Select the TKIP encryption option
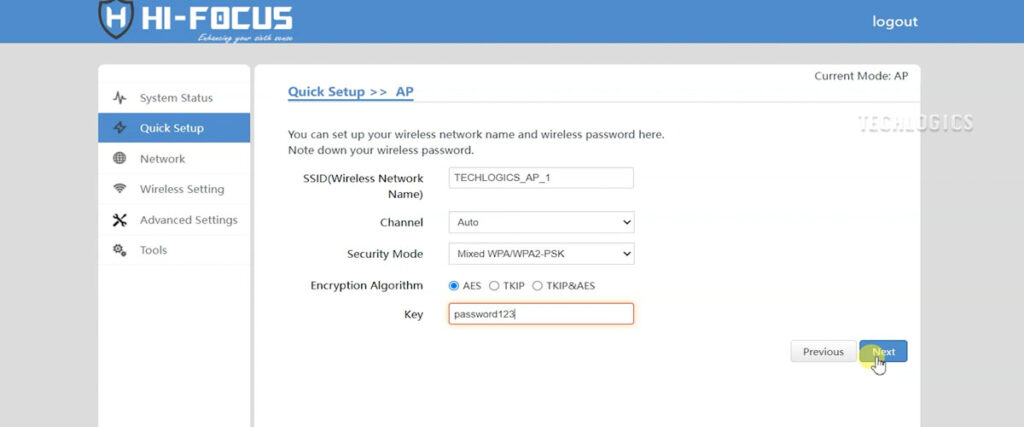The image size is (1024, 427). pyautogui.click(x=494, y=286)
